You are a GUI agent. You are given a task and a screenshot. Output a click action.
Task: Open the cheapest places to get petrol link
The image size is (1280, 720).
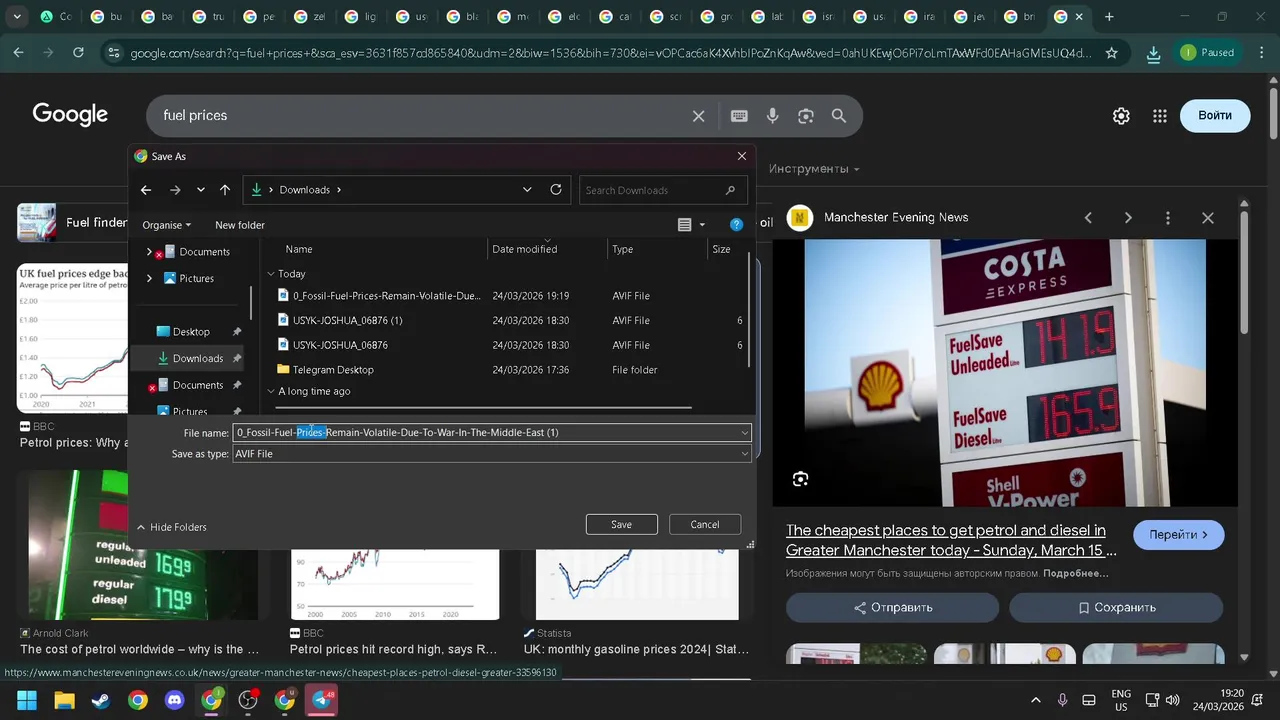pyautogui.click(x=951, y=540)
